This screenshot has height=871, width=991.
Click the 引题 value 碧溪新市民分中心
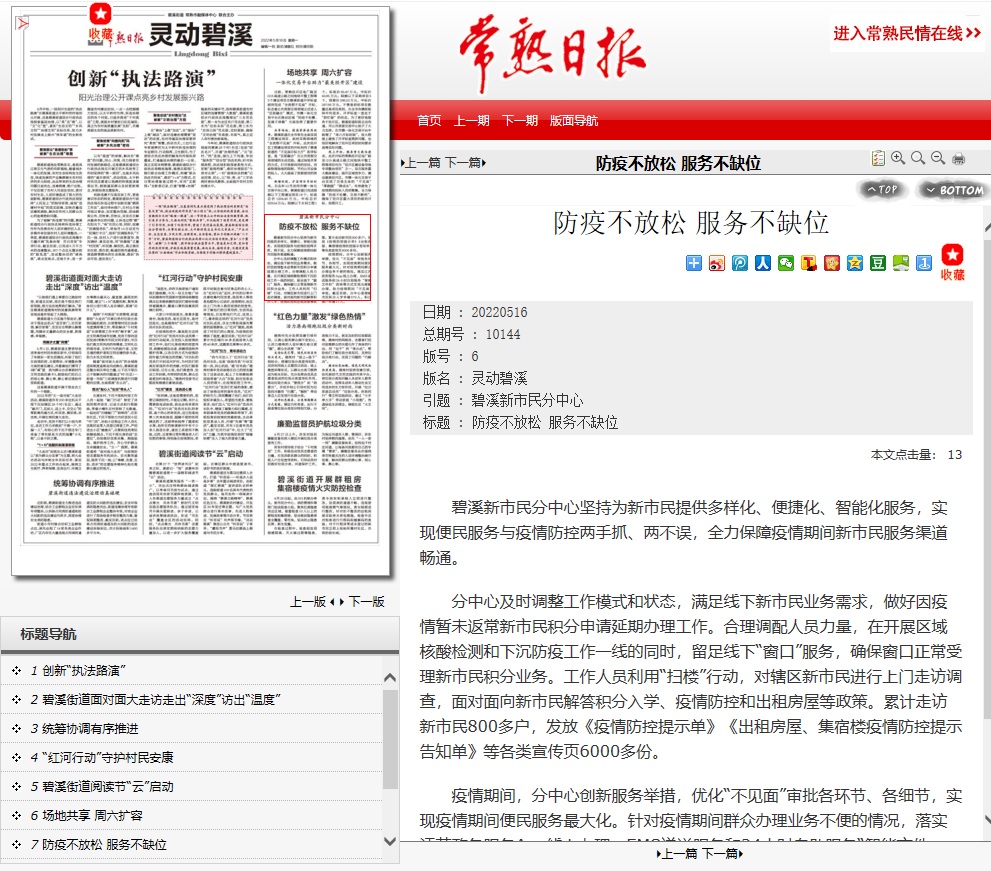point(527,401)
